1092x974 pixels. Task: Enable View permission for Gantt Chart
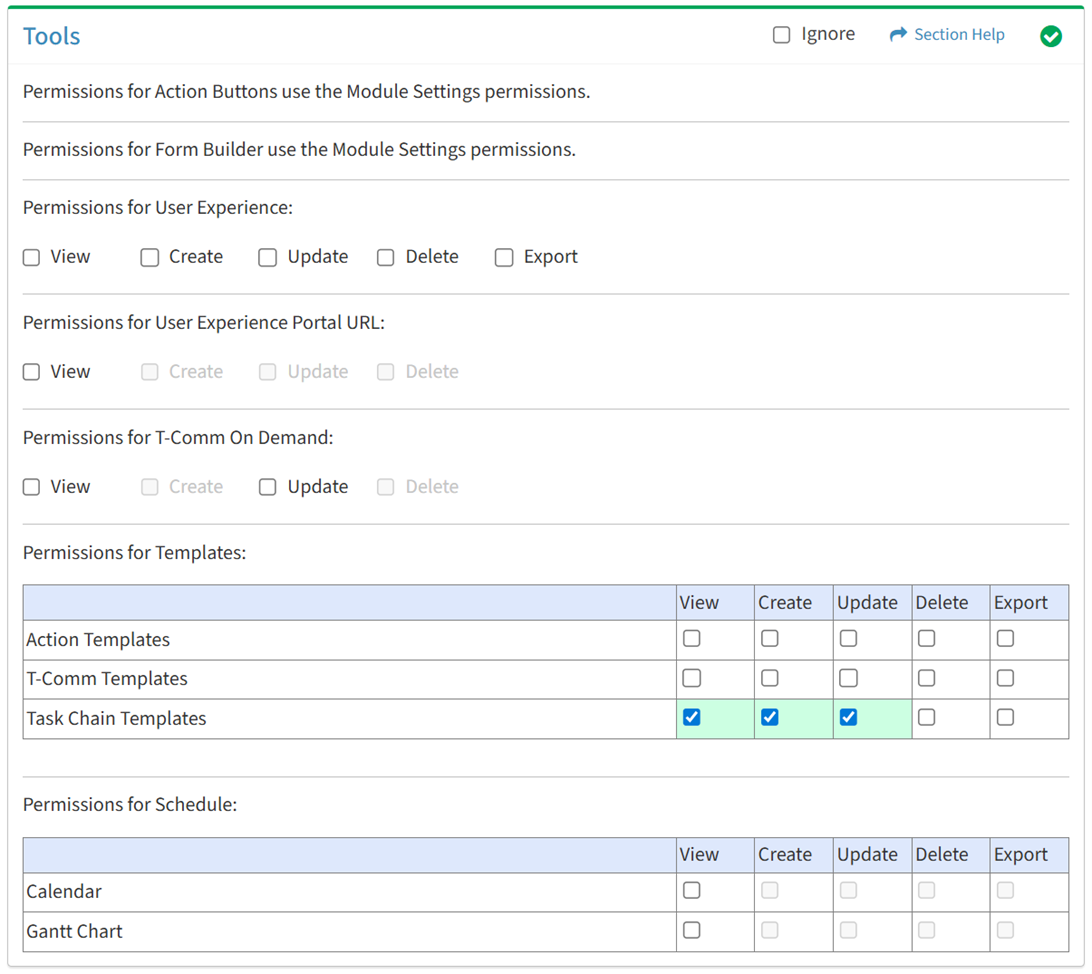click(691, 930)
